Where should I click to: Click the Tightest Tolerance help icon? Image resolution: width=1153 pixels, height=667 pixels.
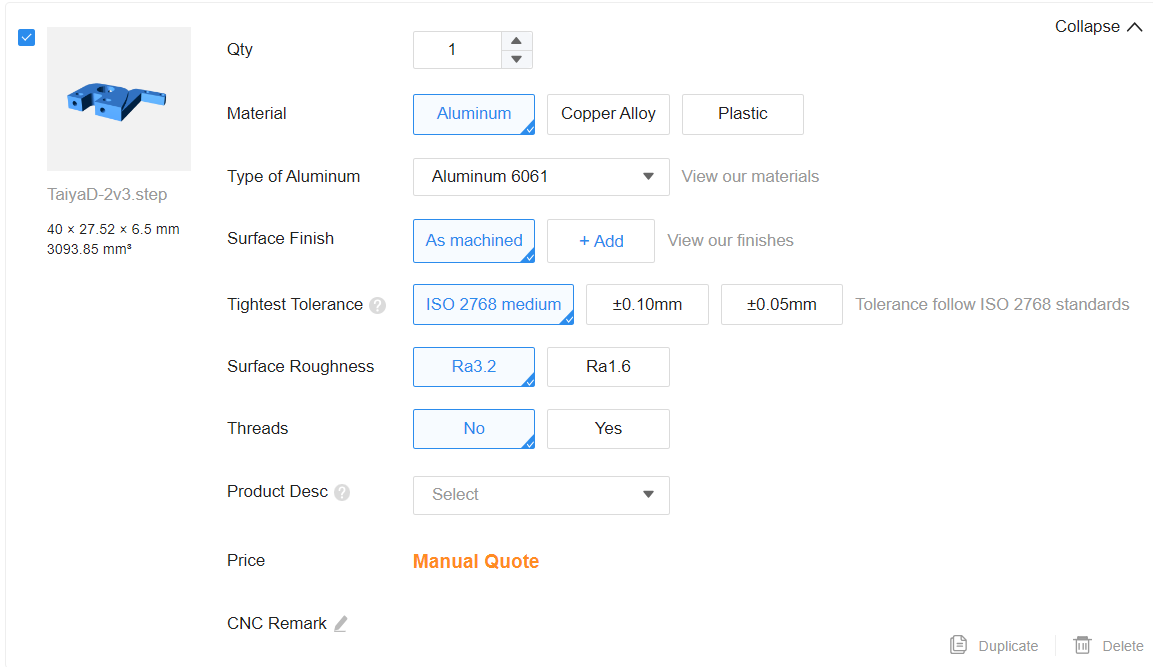click(377, 306)
